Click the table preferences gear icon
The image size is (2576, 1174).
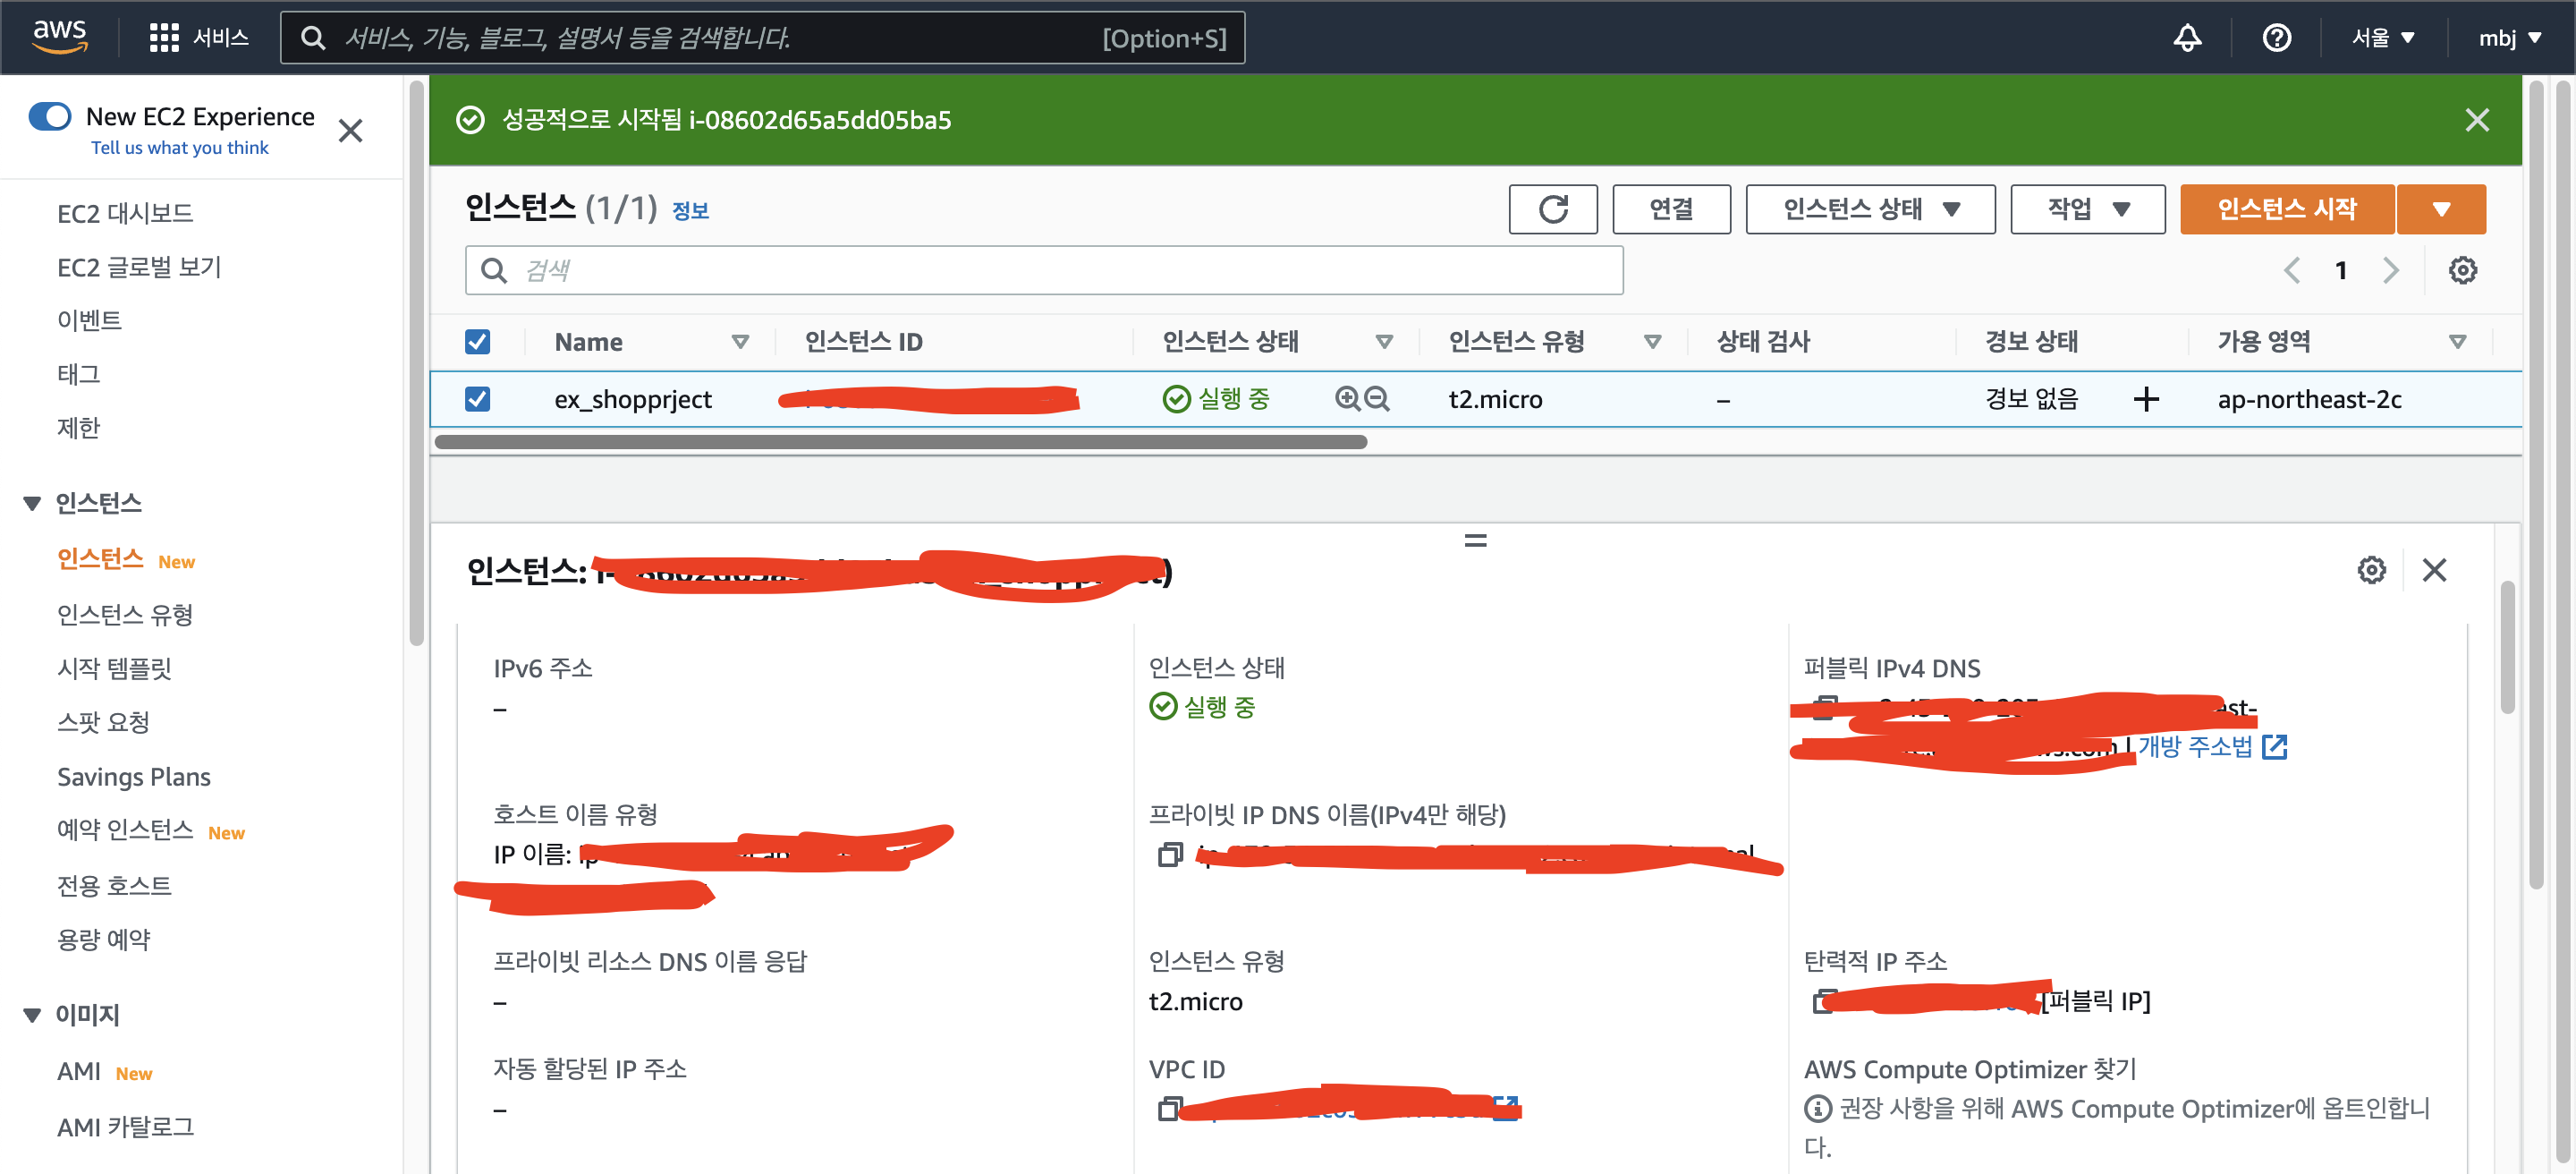click(2462, 270)
